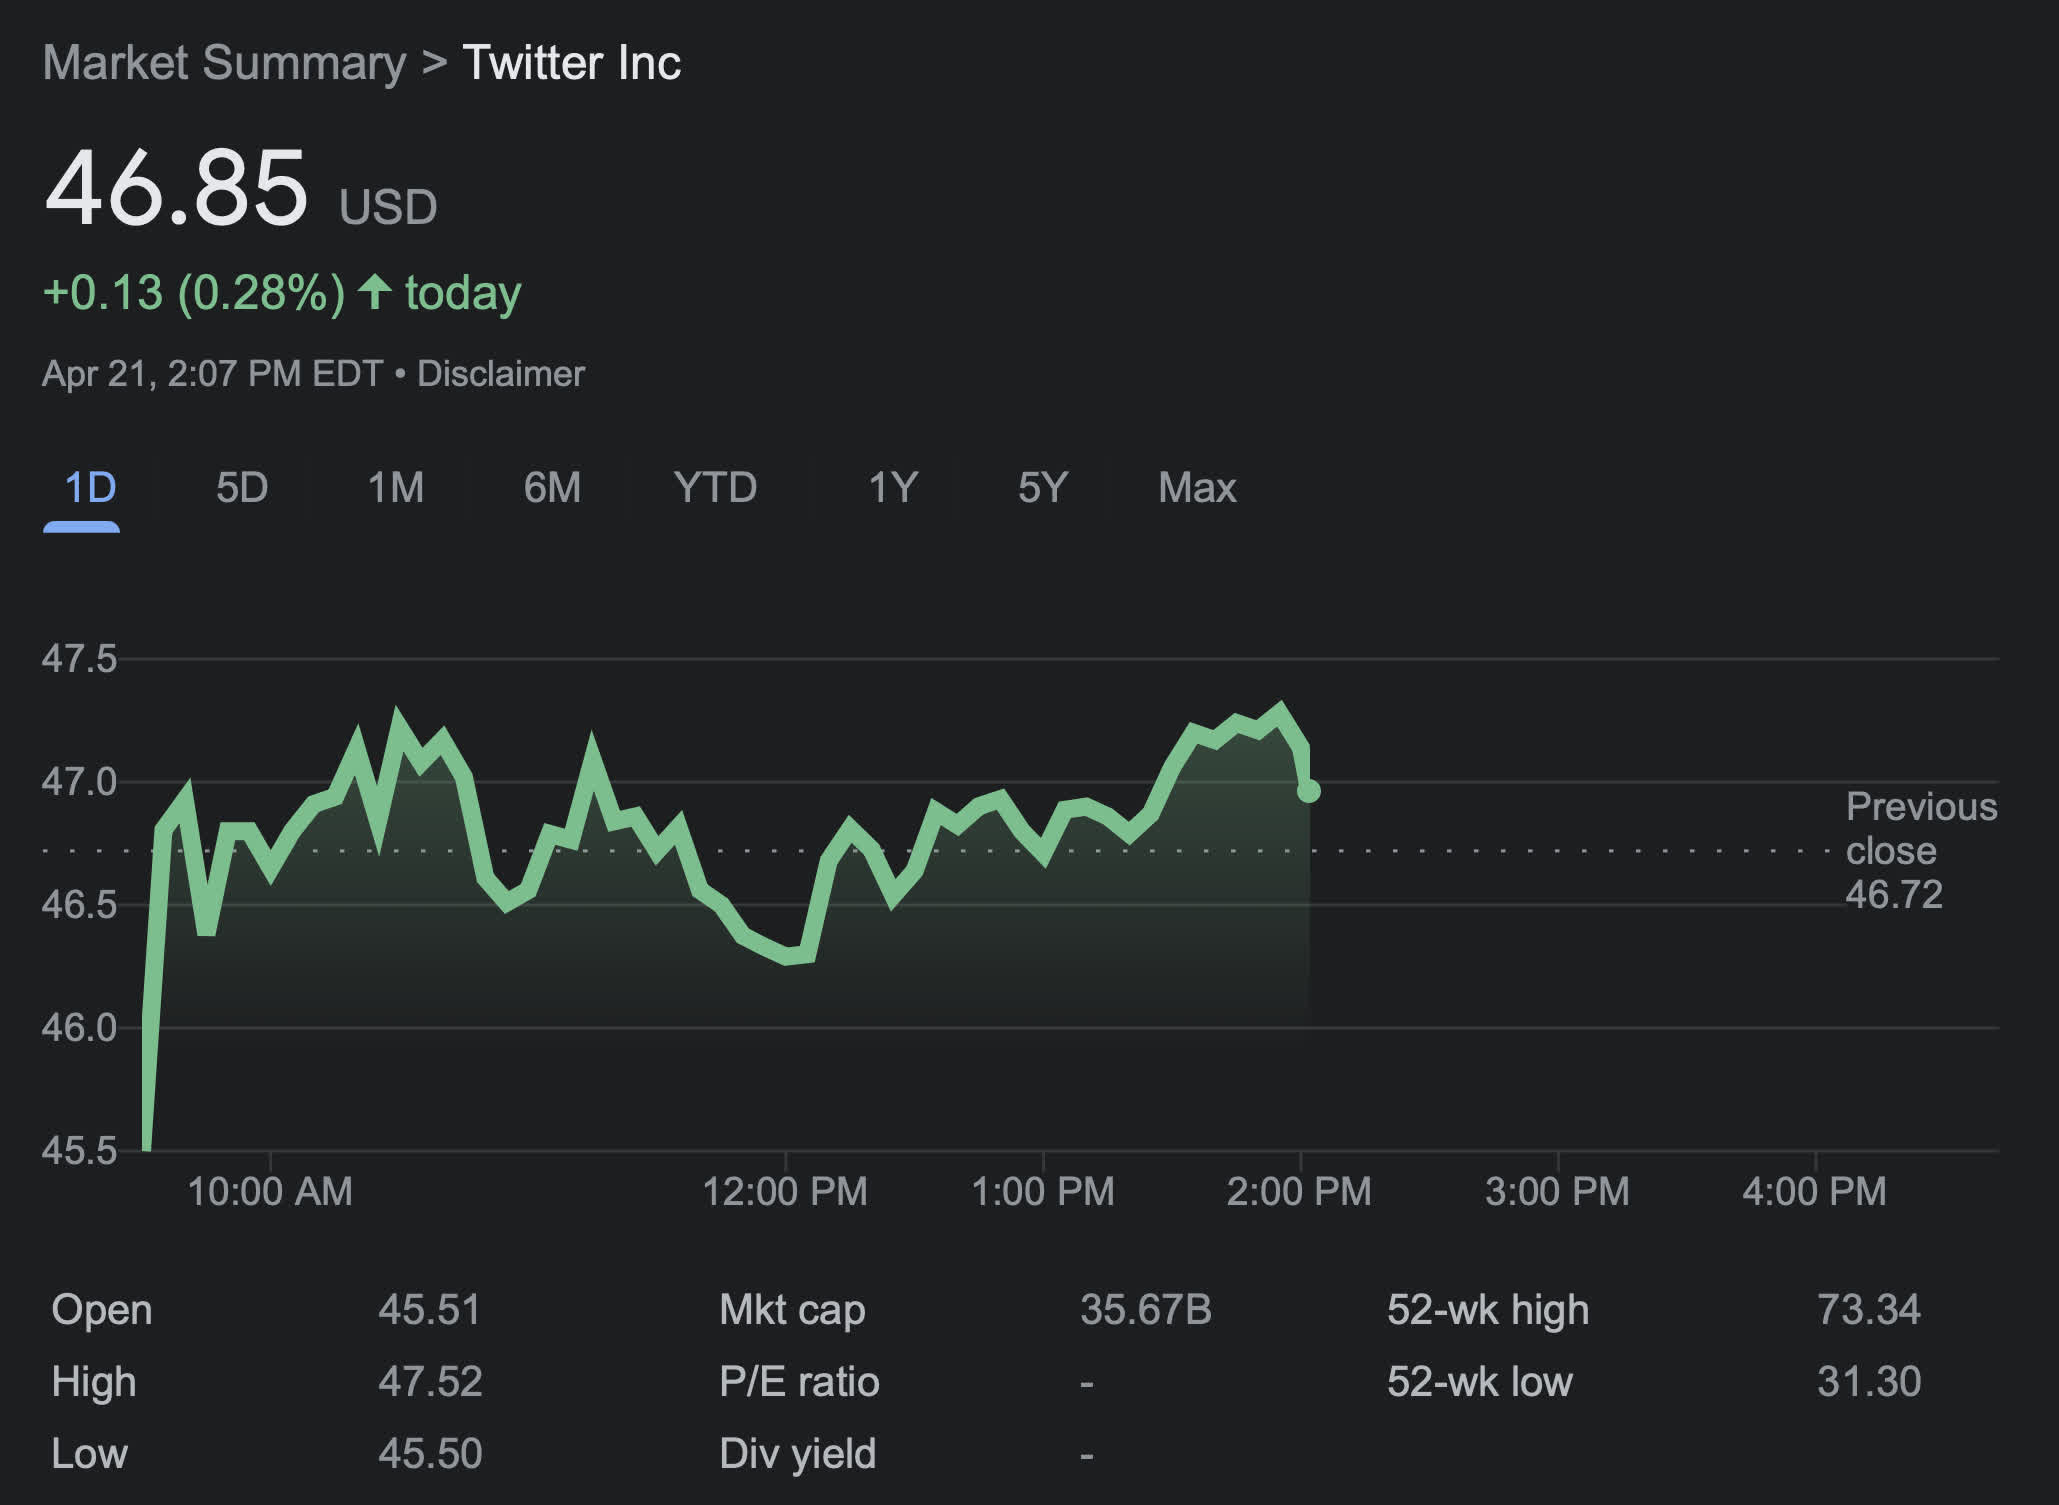Click the 45.5 y-axis label
The image size is (2059, 1505).
pos(79,1151)
